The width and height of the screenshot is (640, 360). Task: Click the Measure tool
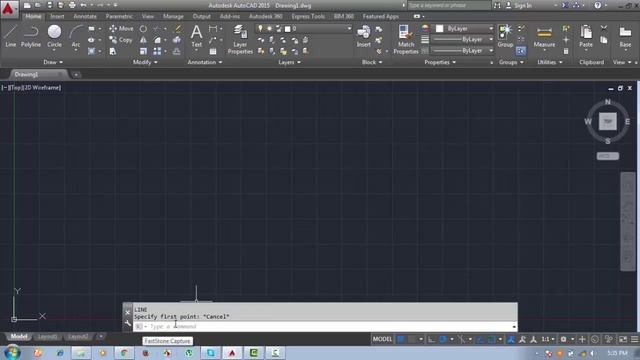coord(544,37)
